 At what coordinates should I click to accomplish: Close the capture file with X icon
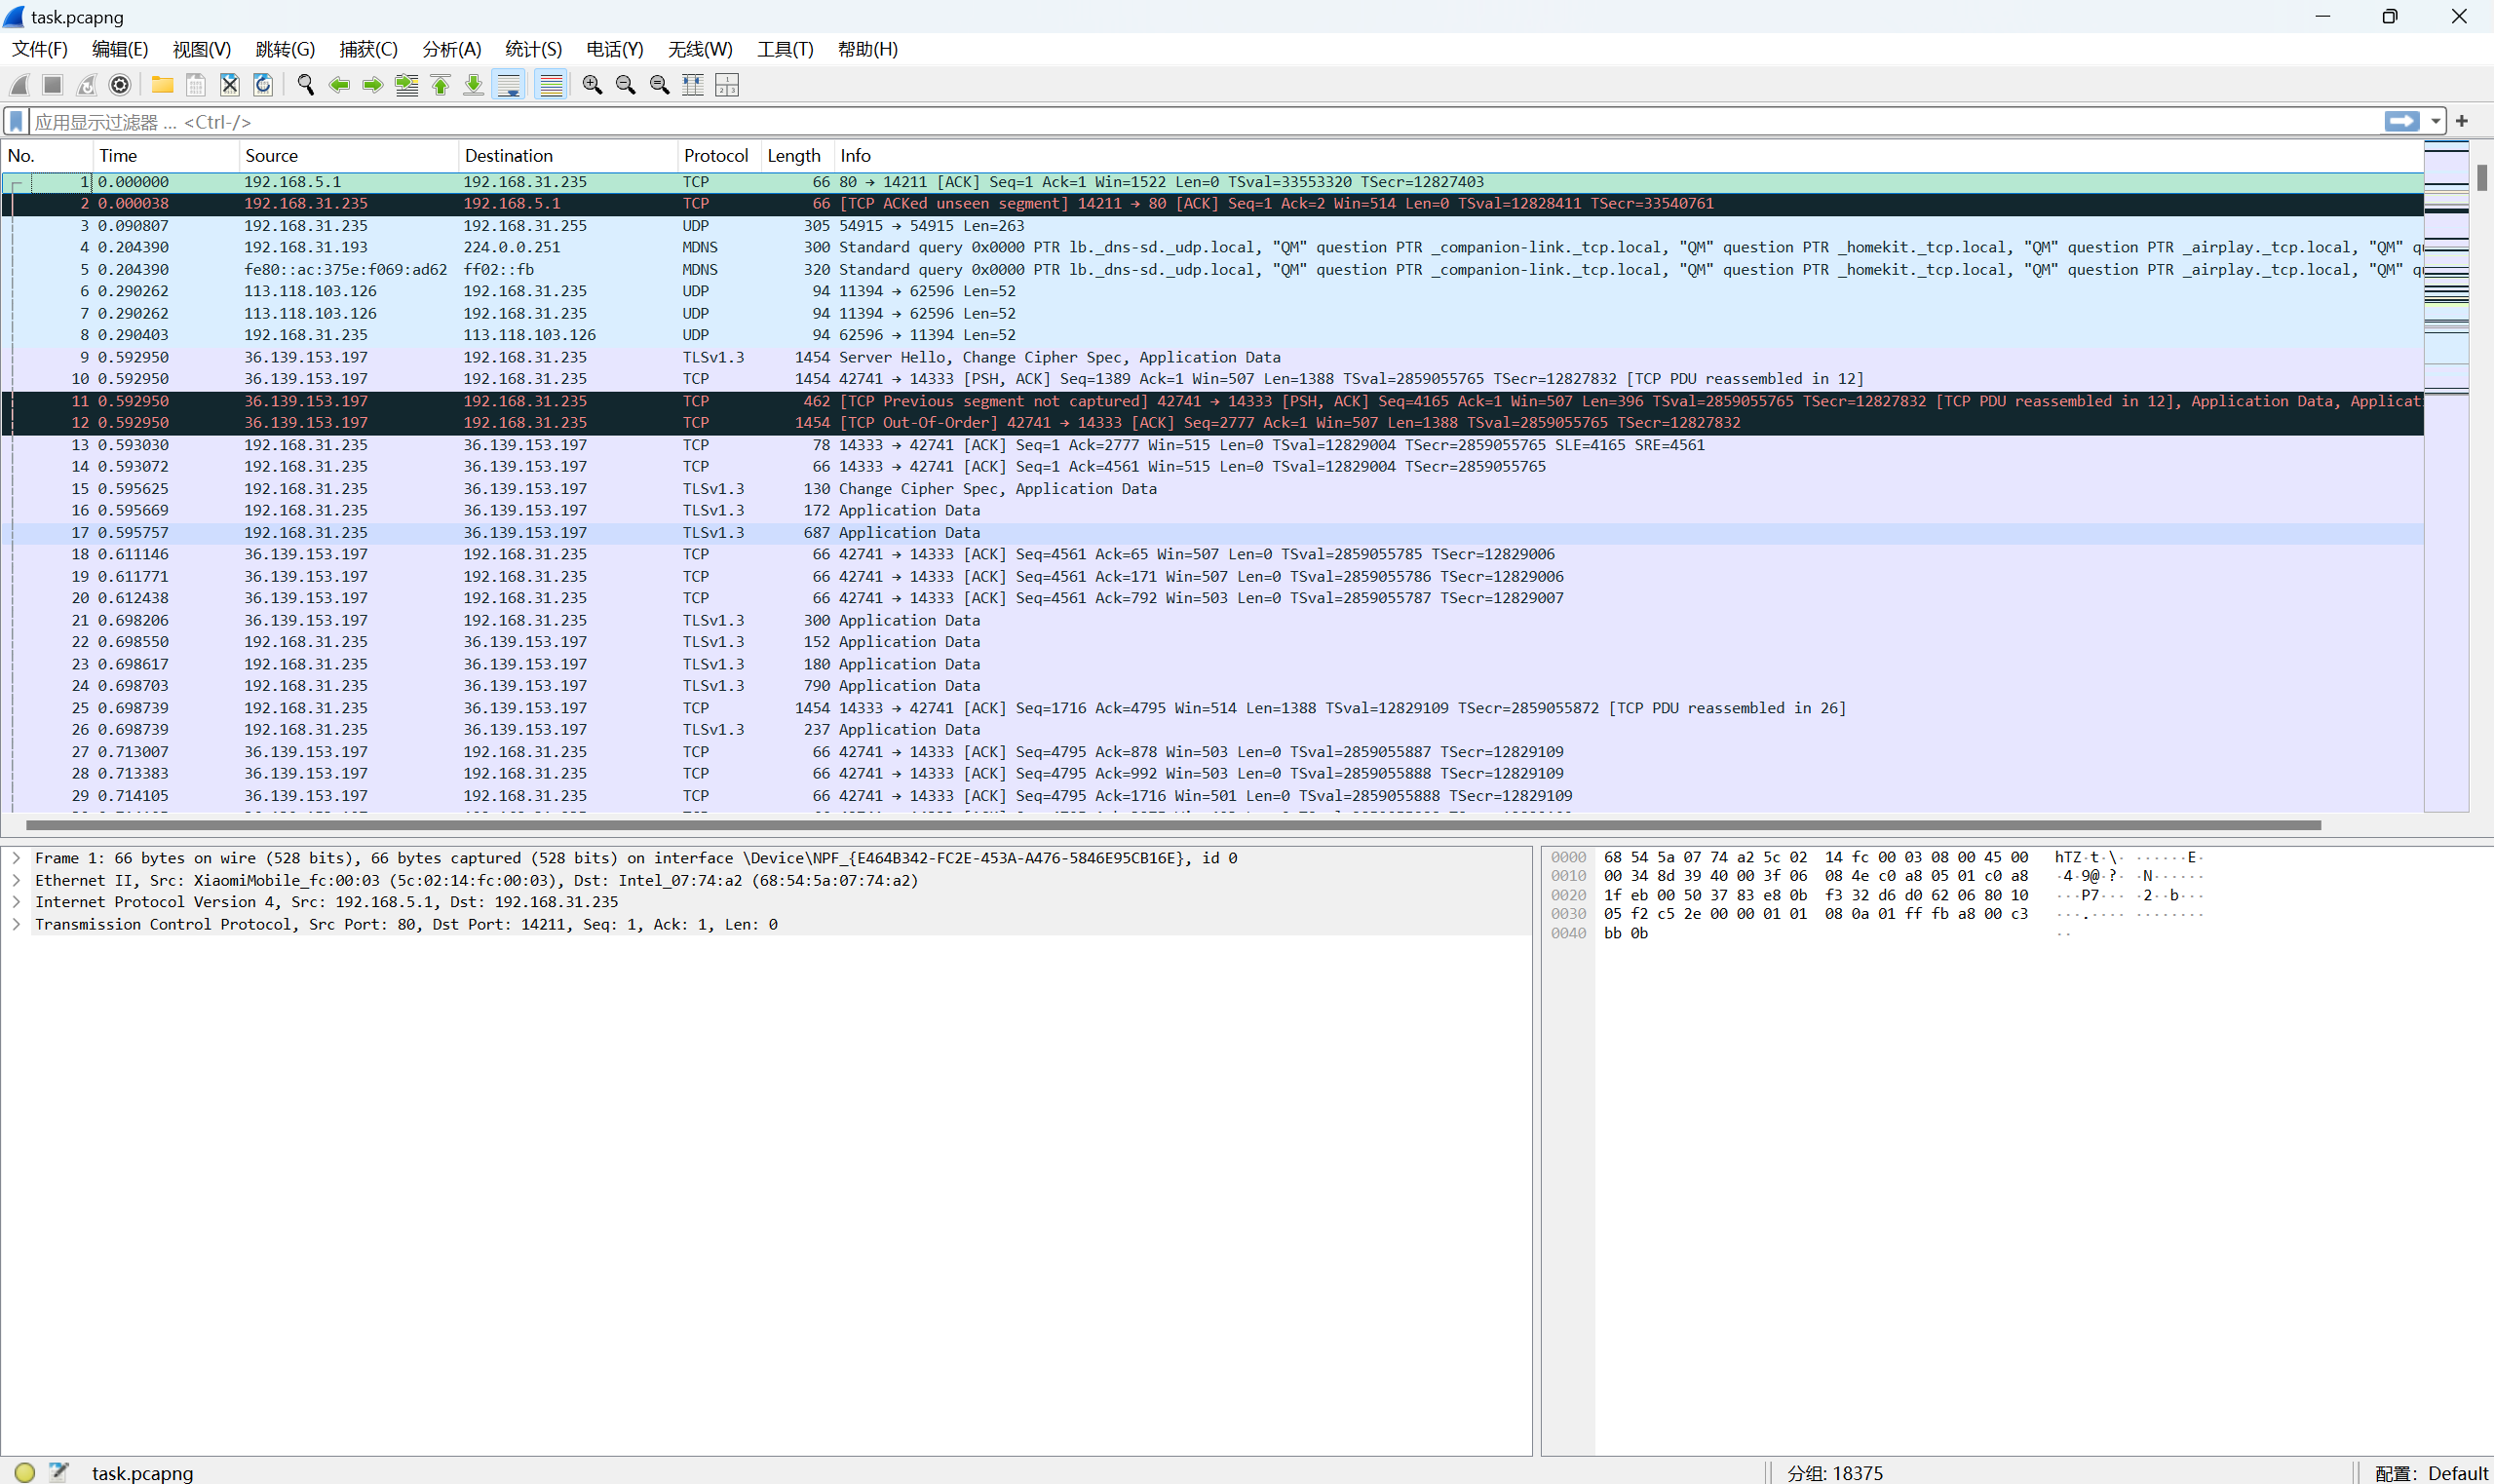[230, 85]
